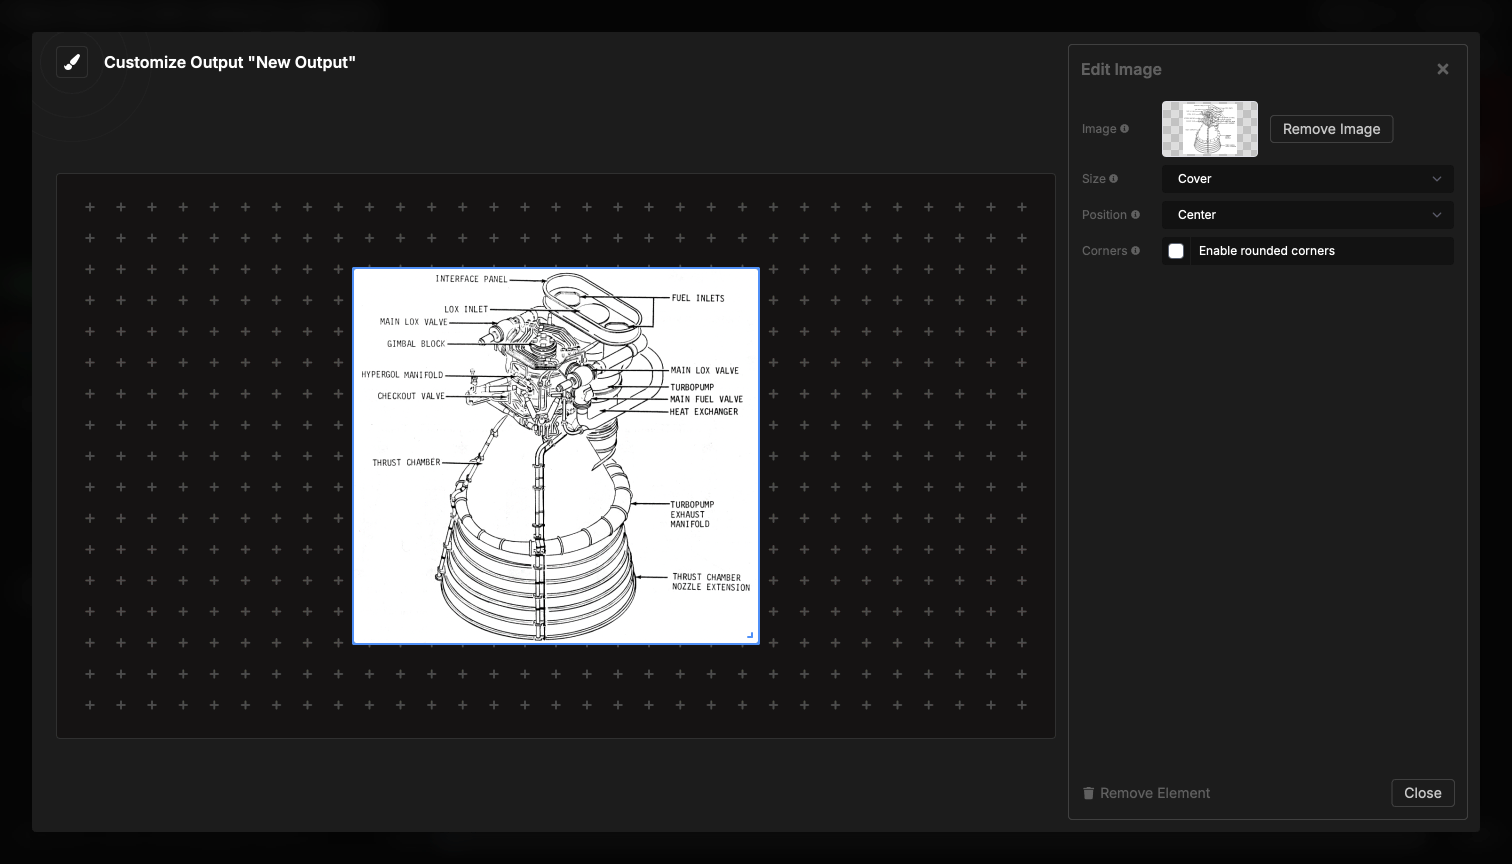
Task: Close the Edit Image panel with the X
Action: pos(1442,68)
